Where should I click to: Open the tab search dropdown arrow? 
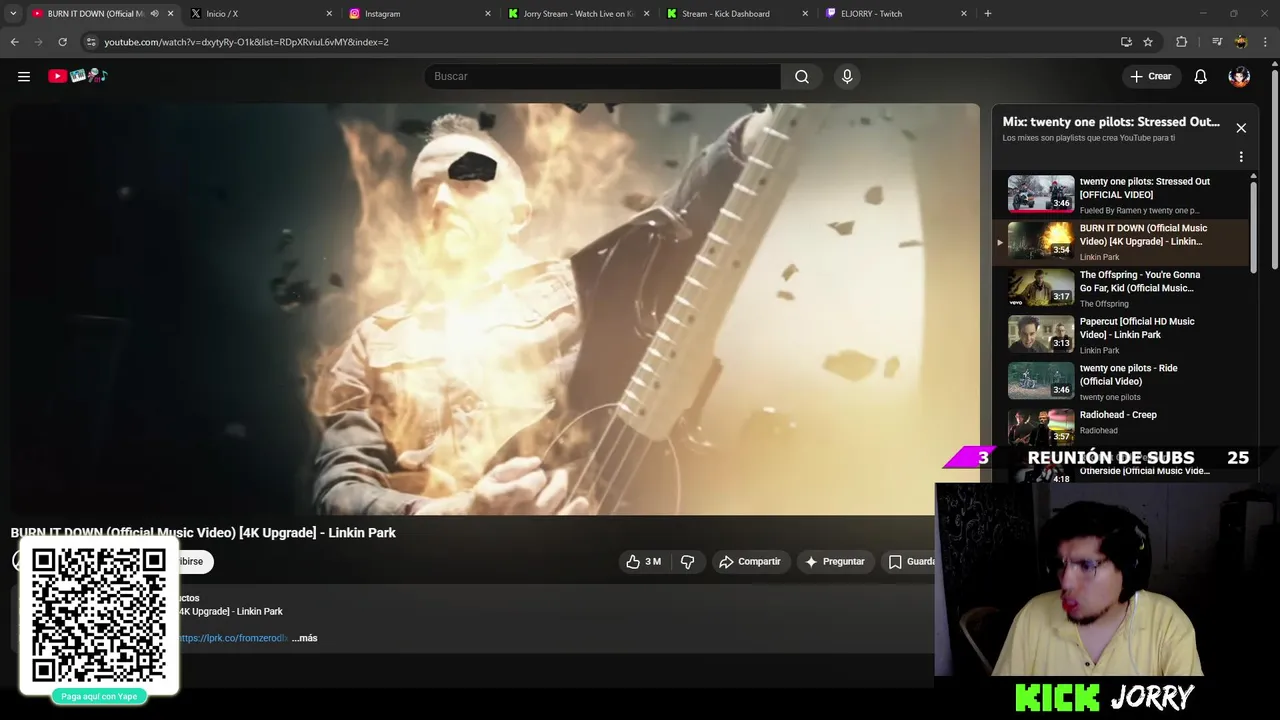(x=13, y=14)
